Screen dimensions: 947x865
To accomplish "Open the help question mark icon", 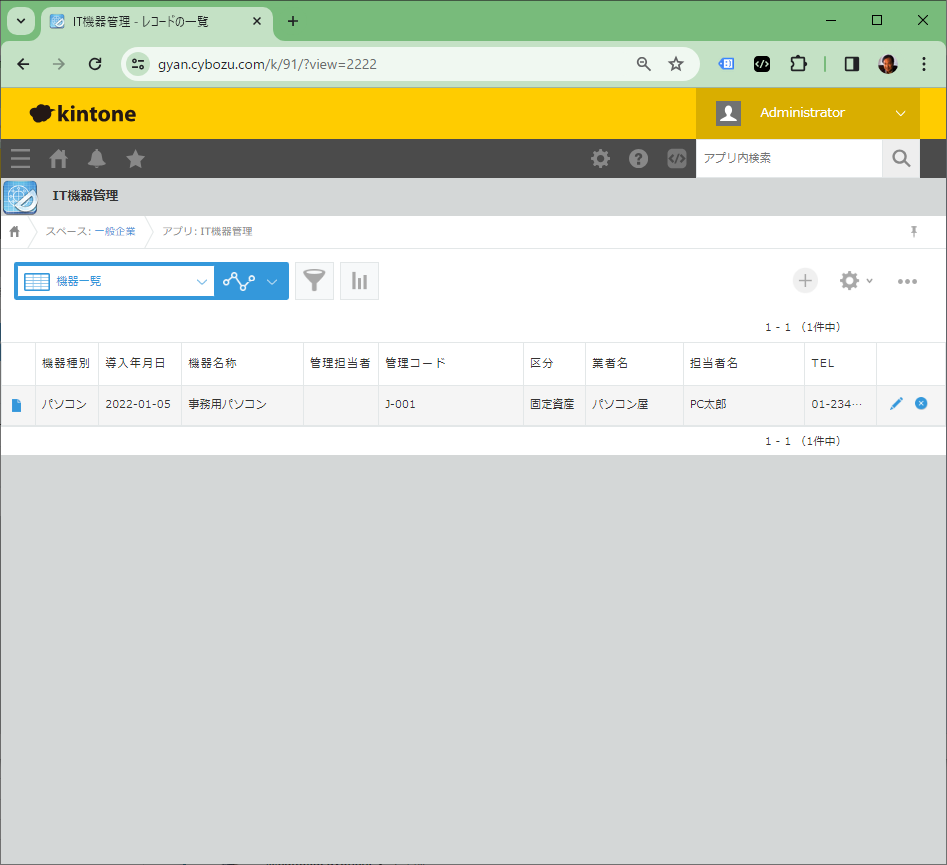I will [638, 158].
